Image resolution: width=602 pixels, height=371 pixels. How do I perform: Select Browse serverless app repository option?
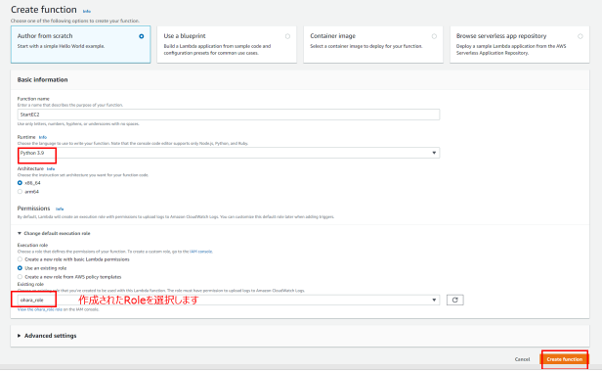point(519,45)
